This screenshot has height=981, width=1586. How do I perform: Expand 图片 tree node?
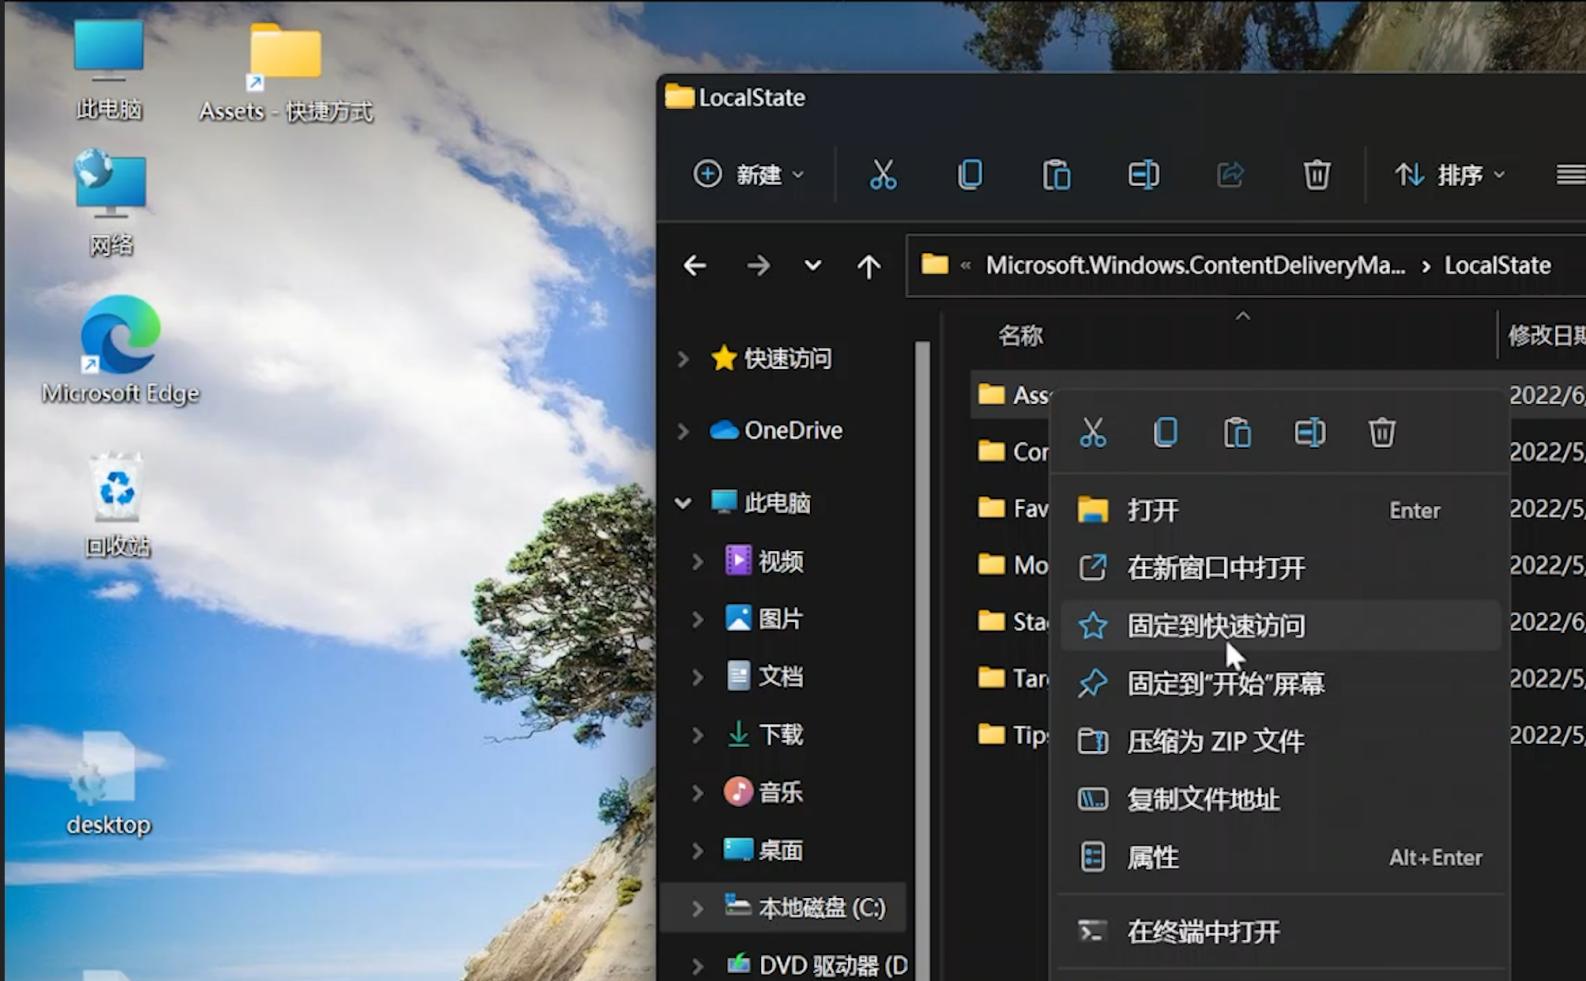698,620
